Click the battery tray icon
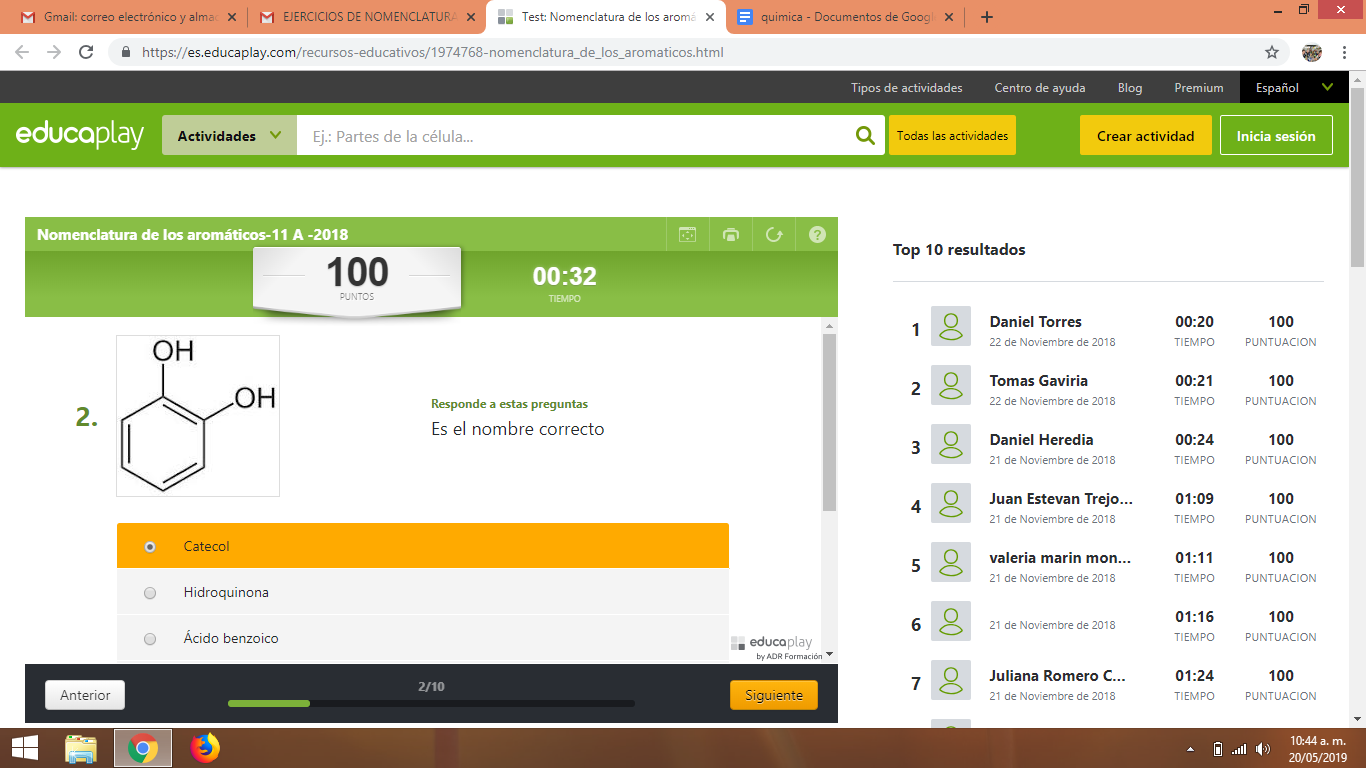1366x768 pixels. point(1217,749)
